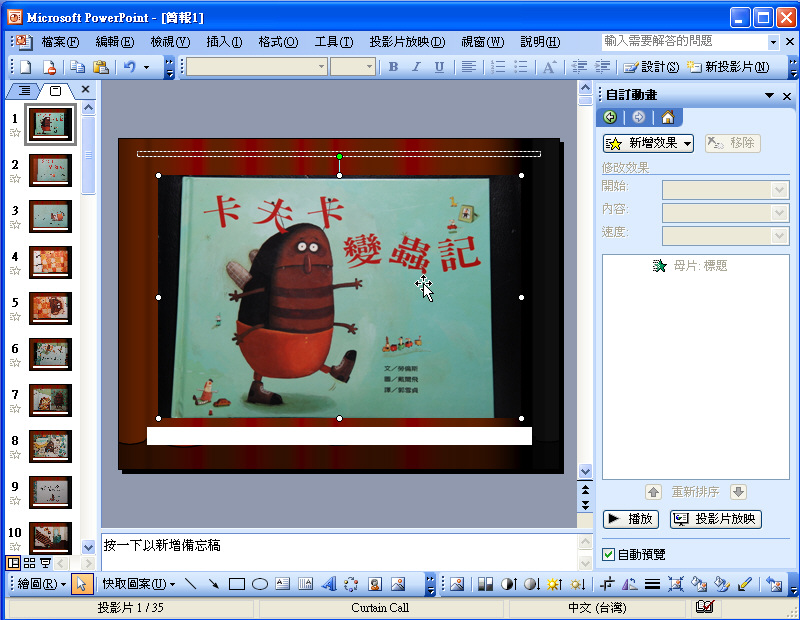The height and width of the screenshot is (620, 800).
Task: Go back in the task pane
Action: (610, 117)
